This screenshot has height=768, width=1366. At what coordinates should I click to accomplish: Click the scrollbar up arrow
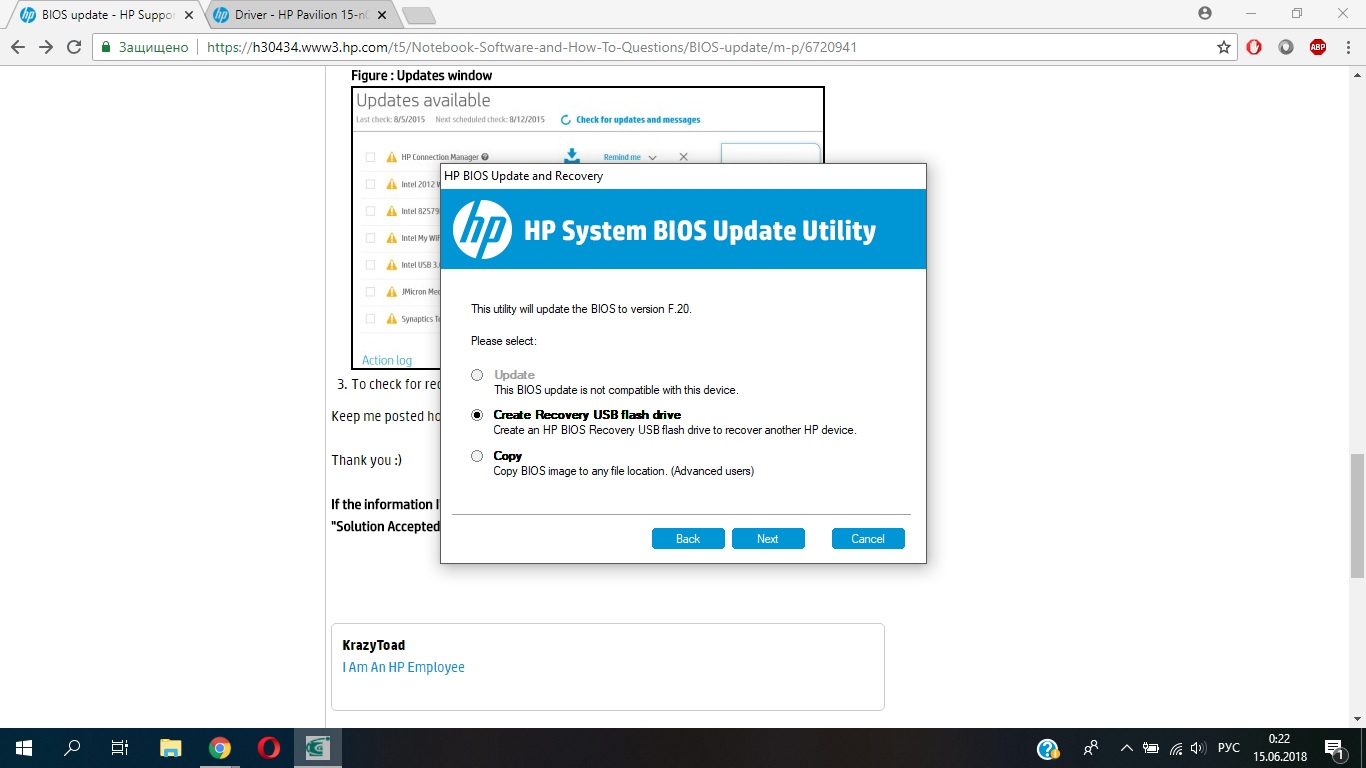pos(1357,74)
